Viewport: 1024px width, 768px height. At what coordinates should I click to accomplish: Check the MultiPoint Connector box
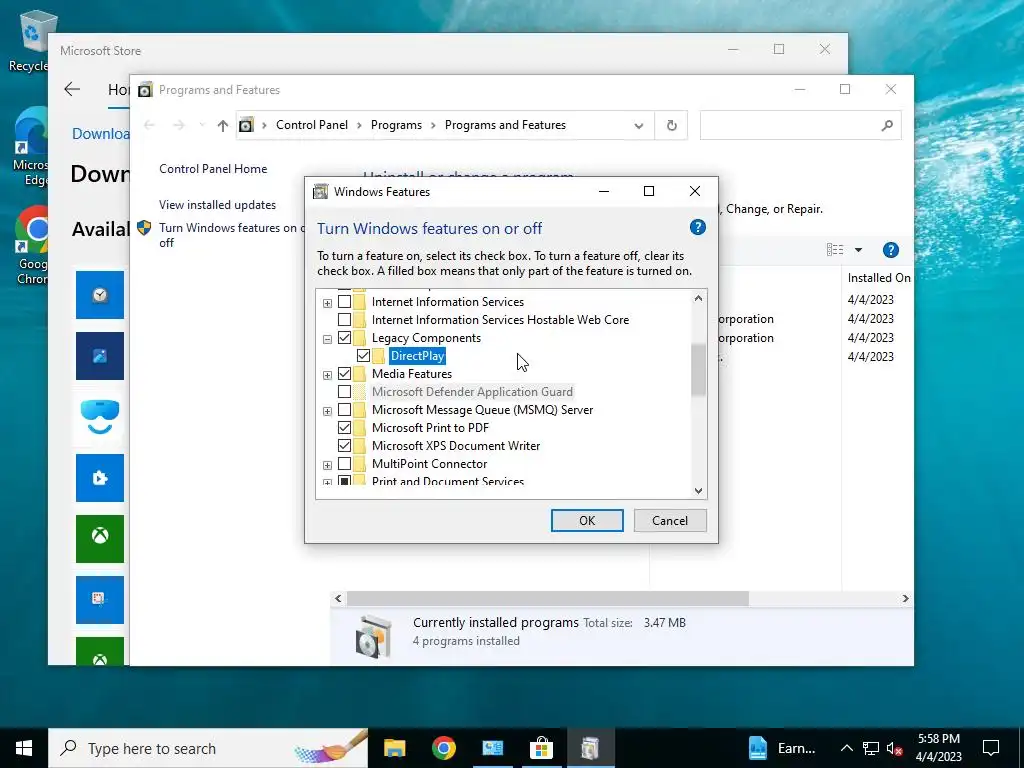click(x=344, y=464)
